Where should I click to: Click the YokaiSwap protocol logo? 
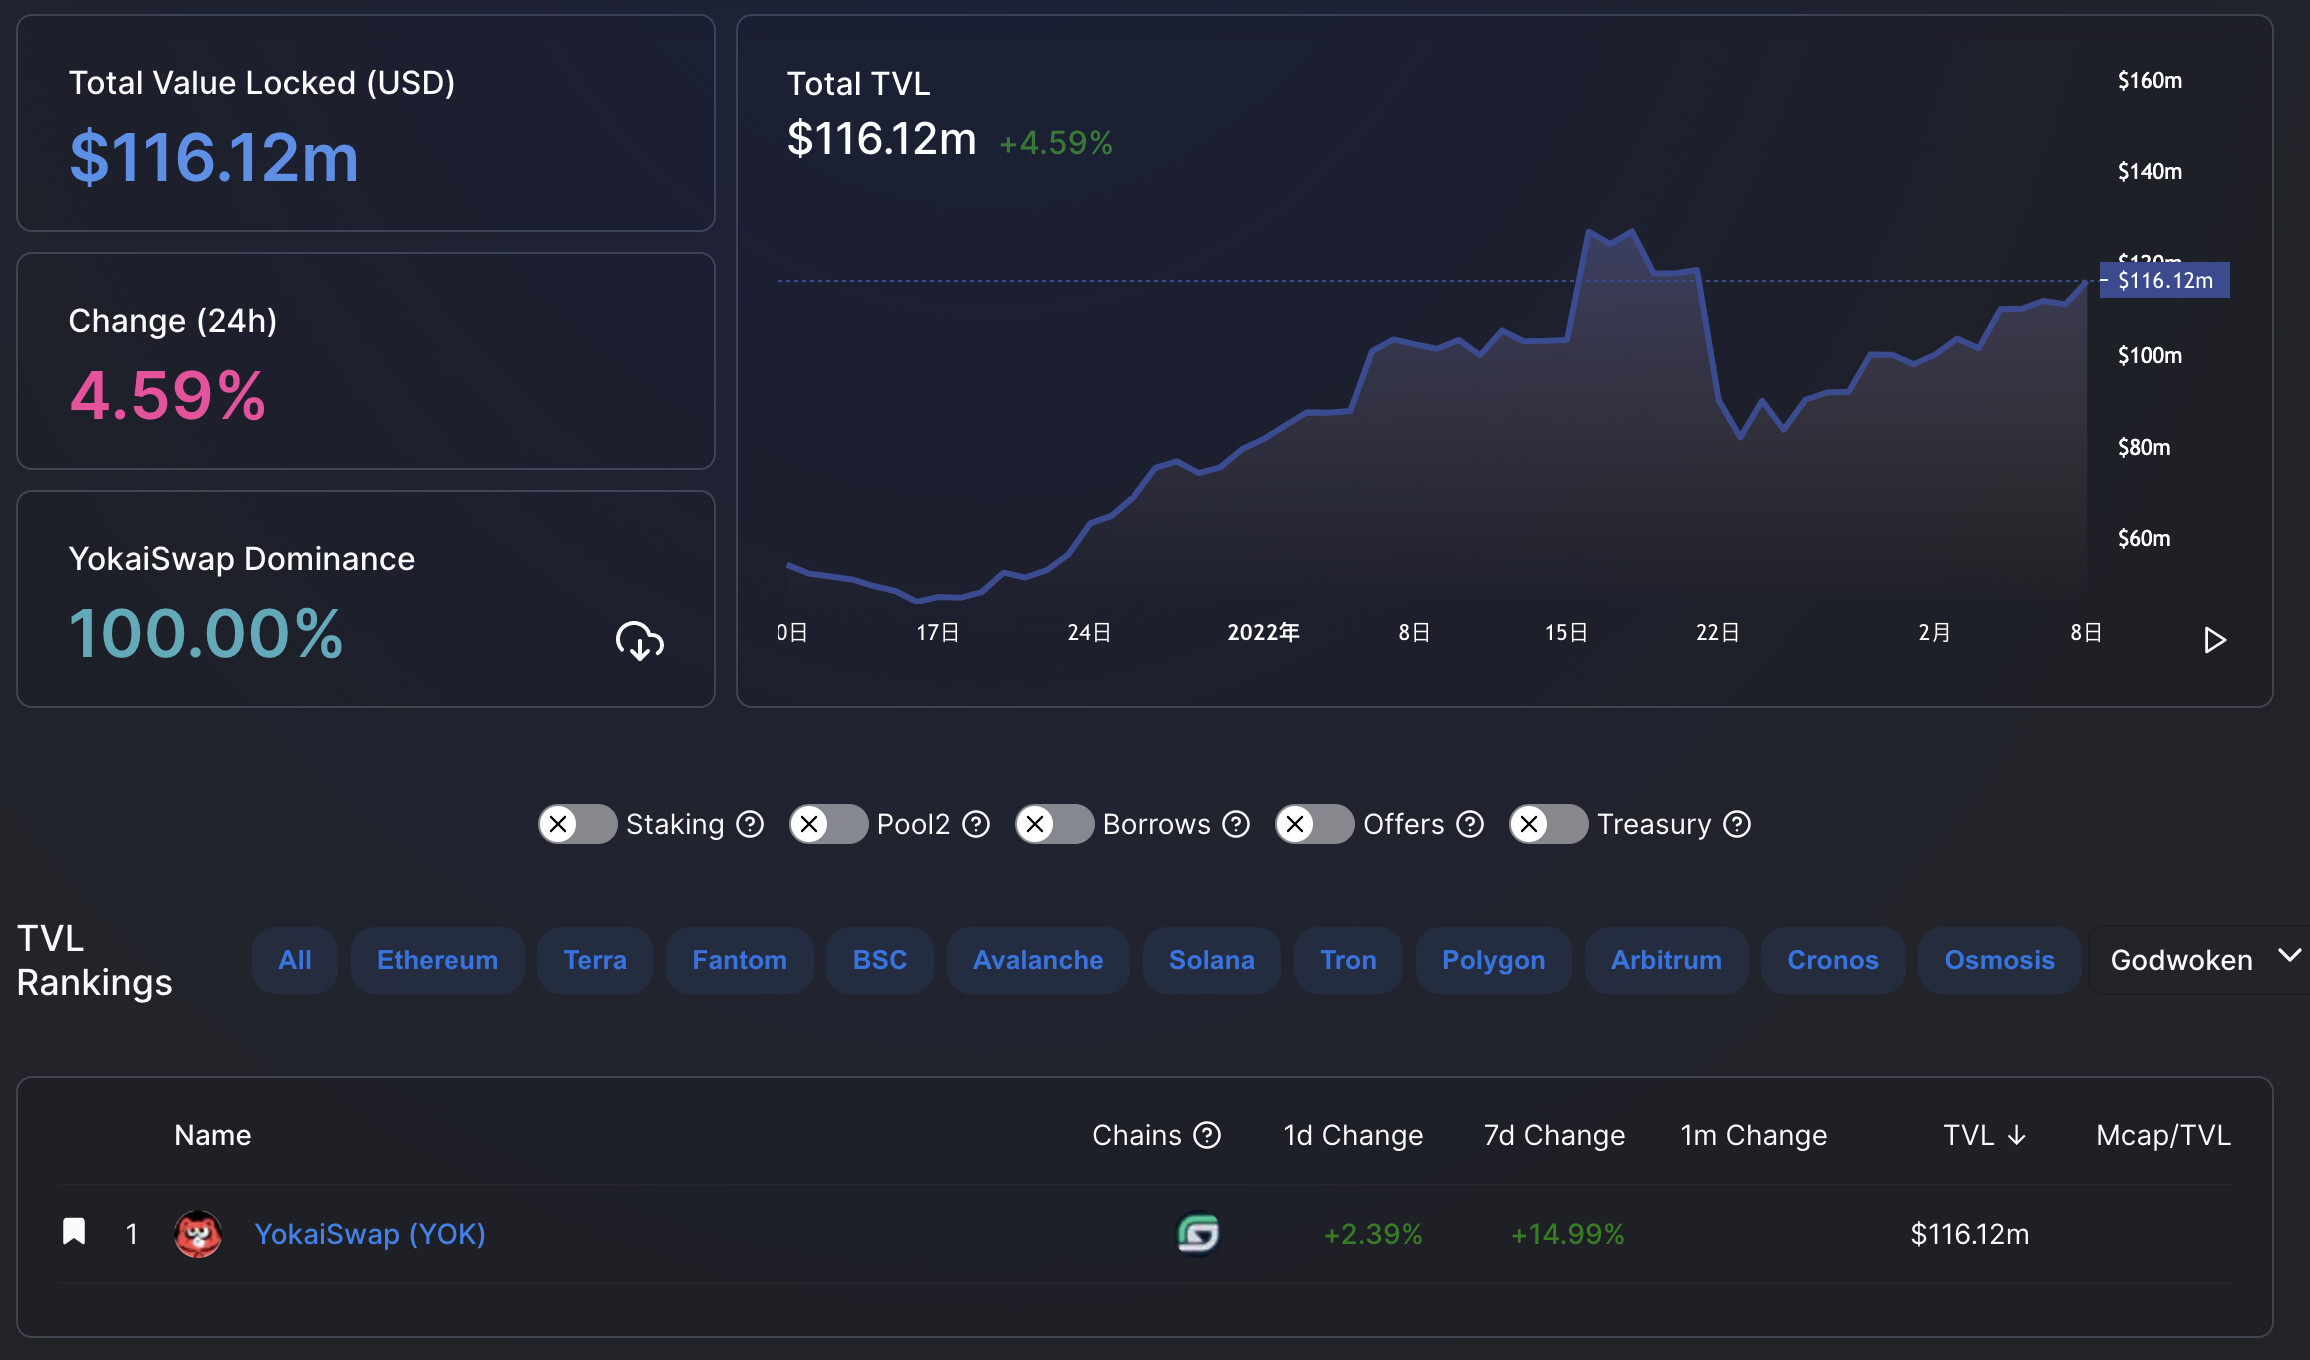(x=198, y=1234)
